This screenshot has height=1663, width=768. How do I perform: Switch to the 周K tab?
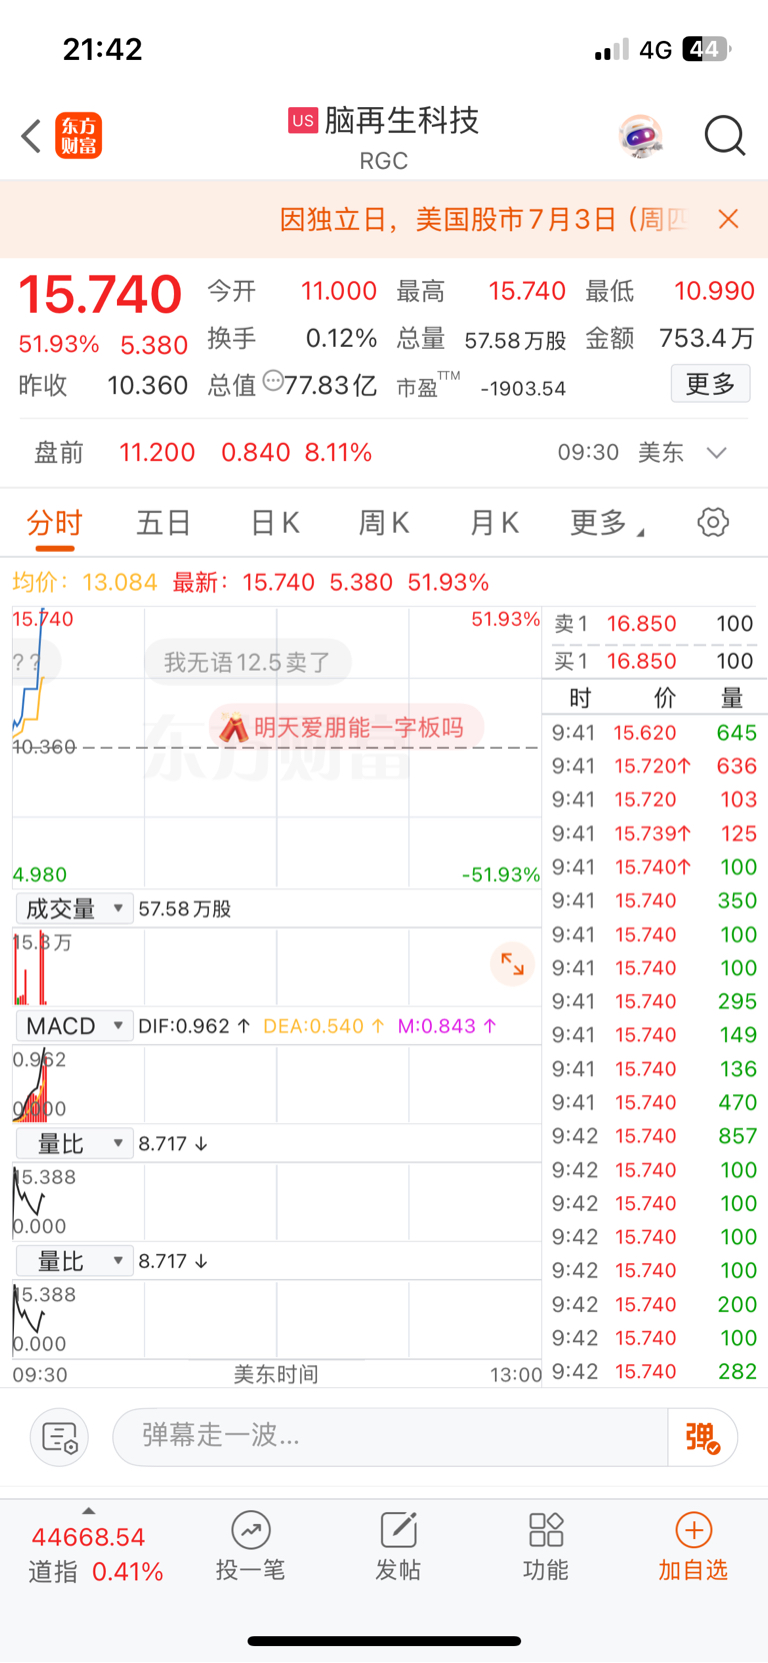coord(384,523)
